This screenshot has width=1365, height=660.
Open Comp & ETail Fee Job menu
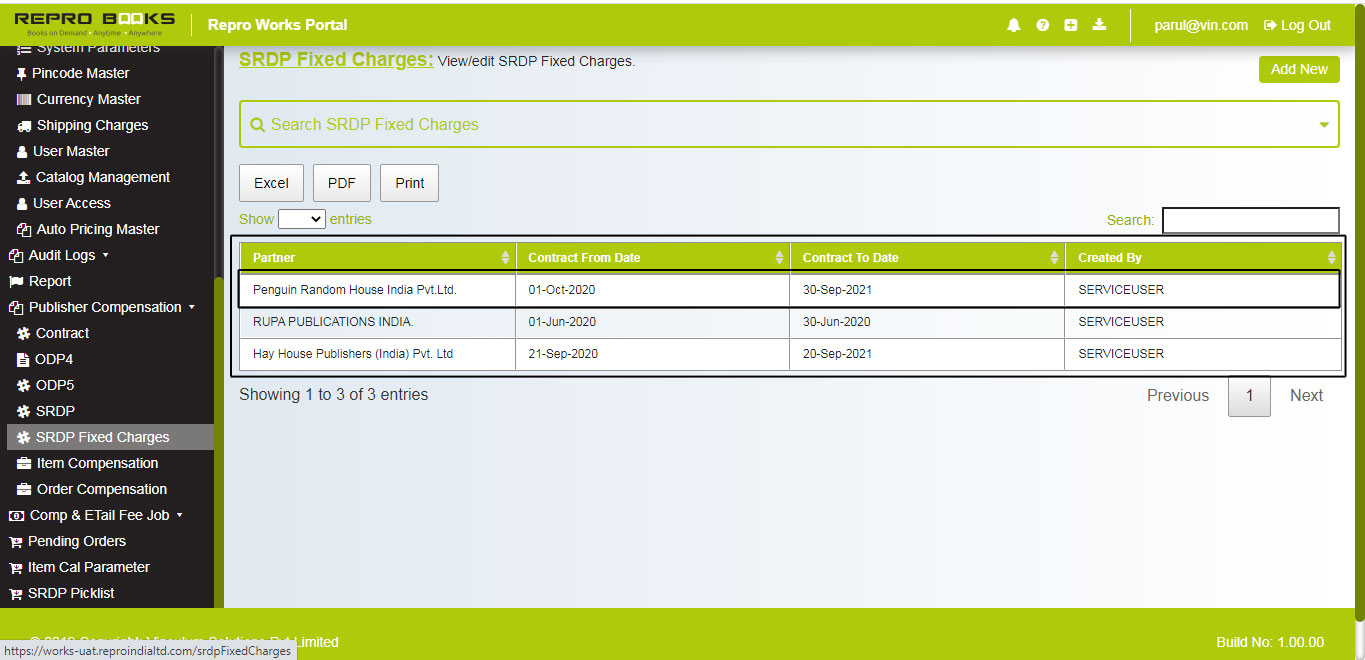point(94,515)
